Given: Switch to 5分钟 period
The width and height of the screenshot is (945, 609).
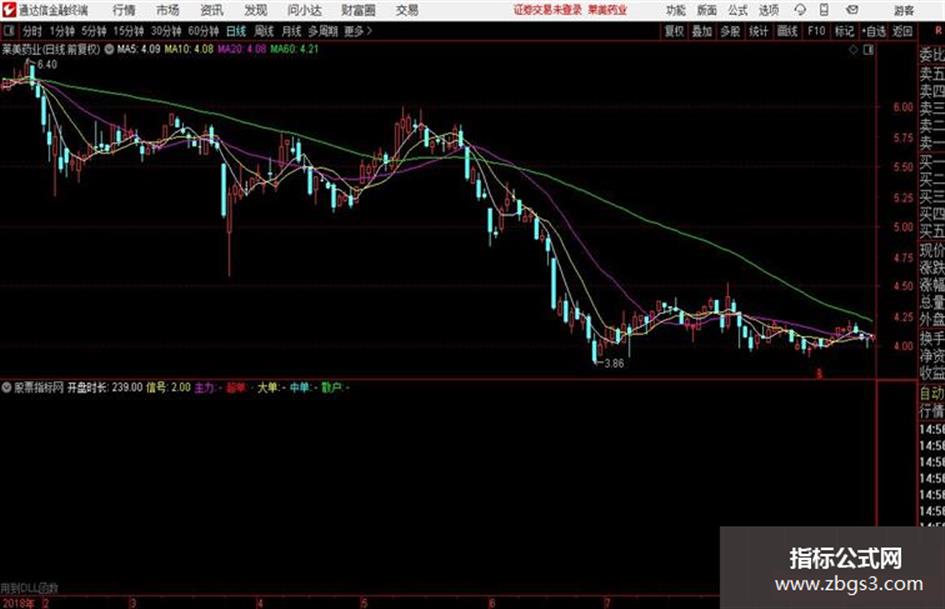Looking at the screenshot, I should 94,31.
